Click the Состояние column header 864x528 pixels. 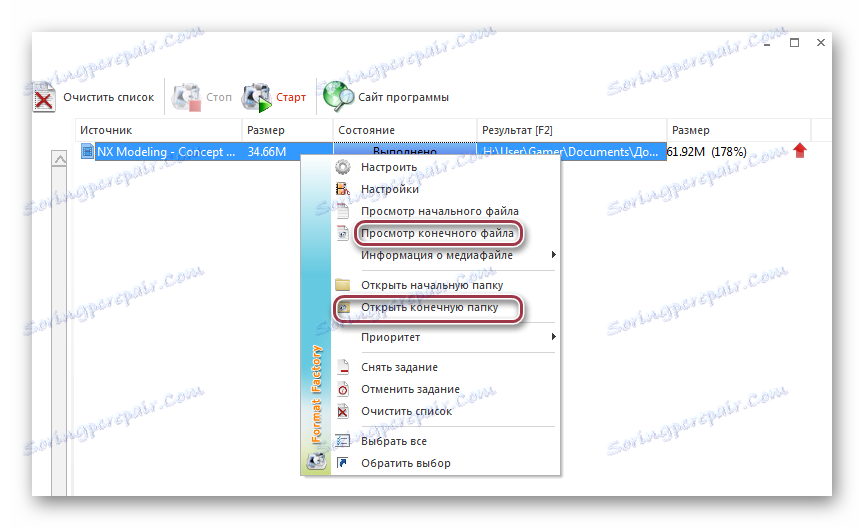tap(404, 130)
